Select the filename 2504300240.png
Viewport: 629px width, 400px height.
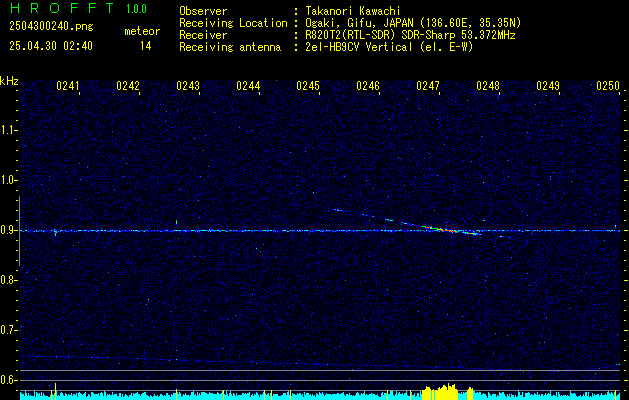point(51,27)
